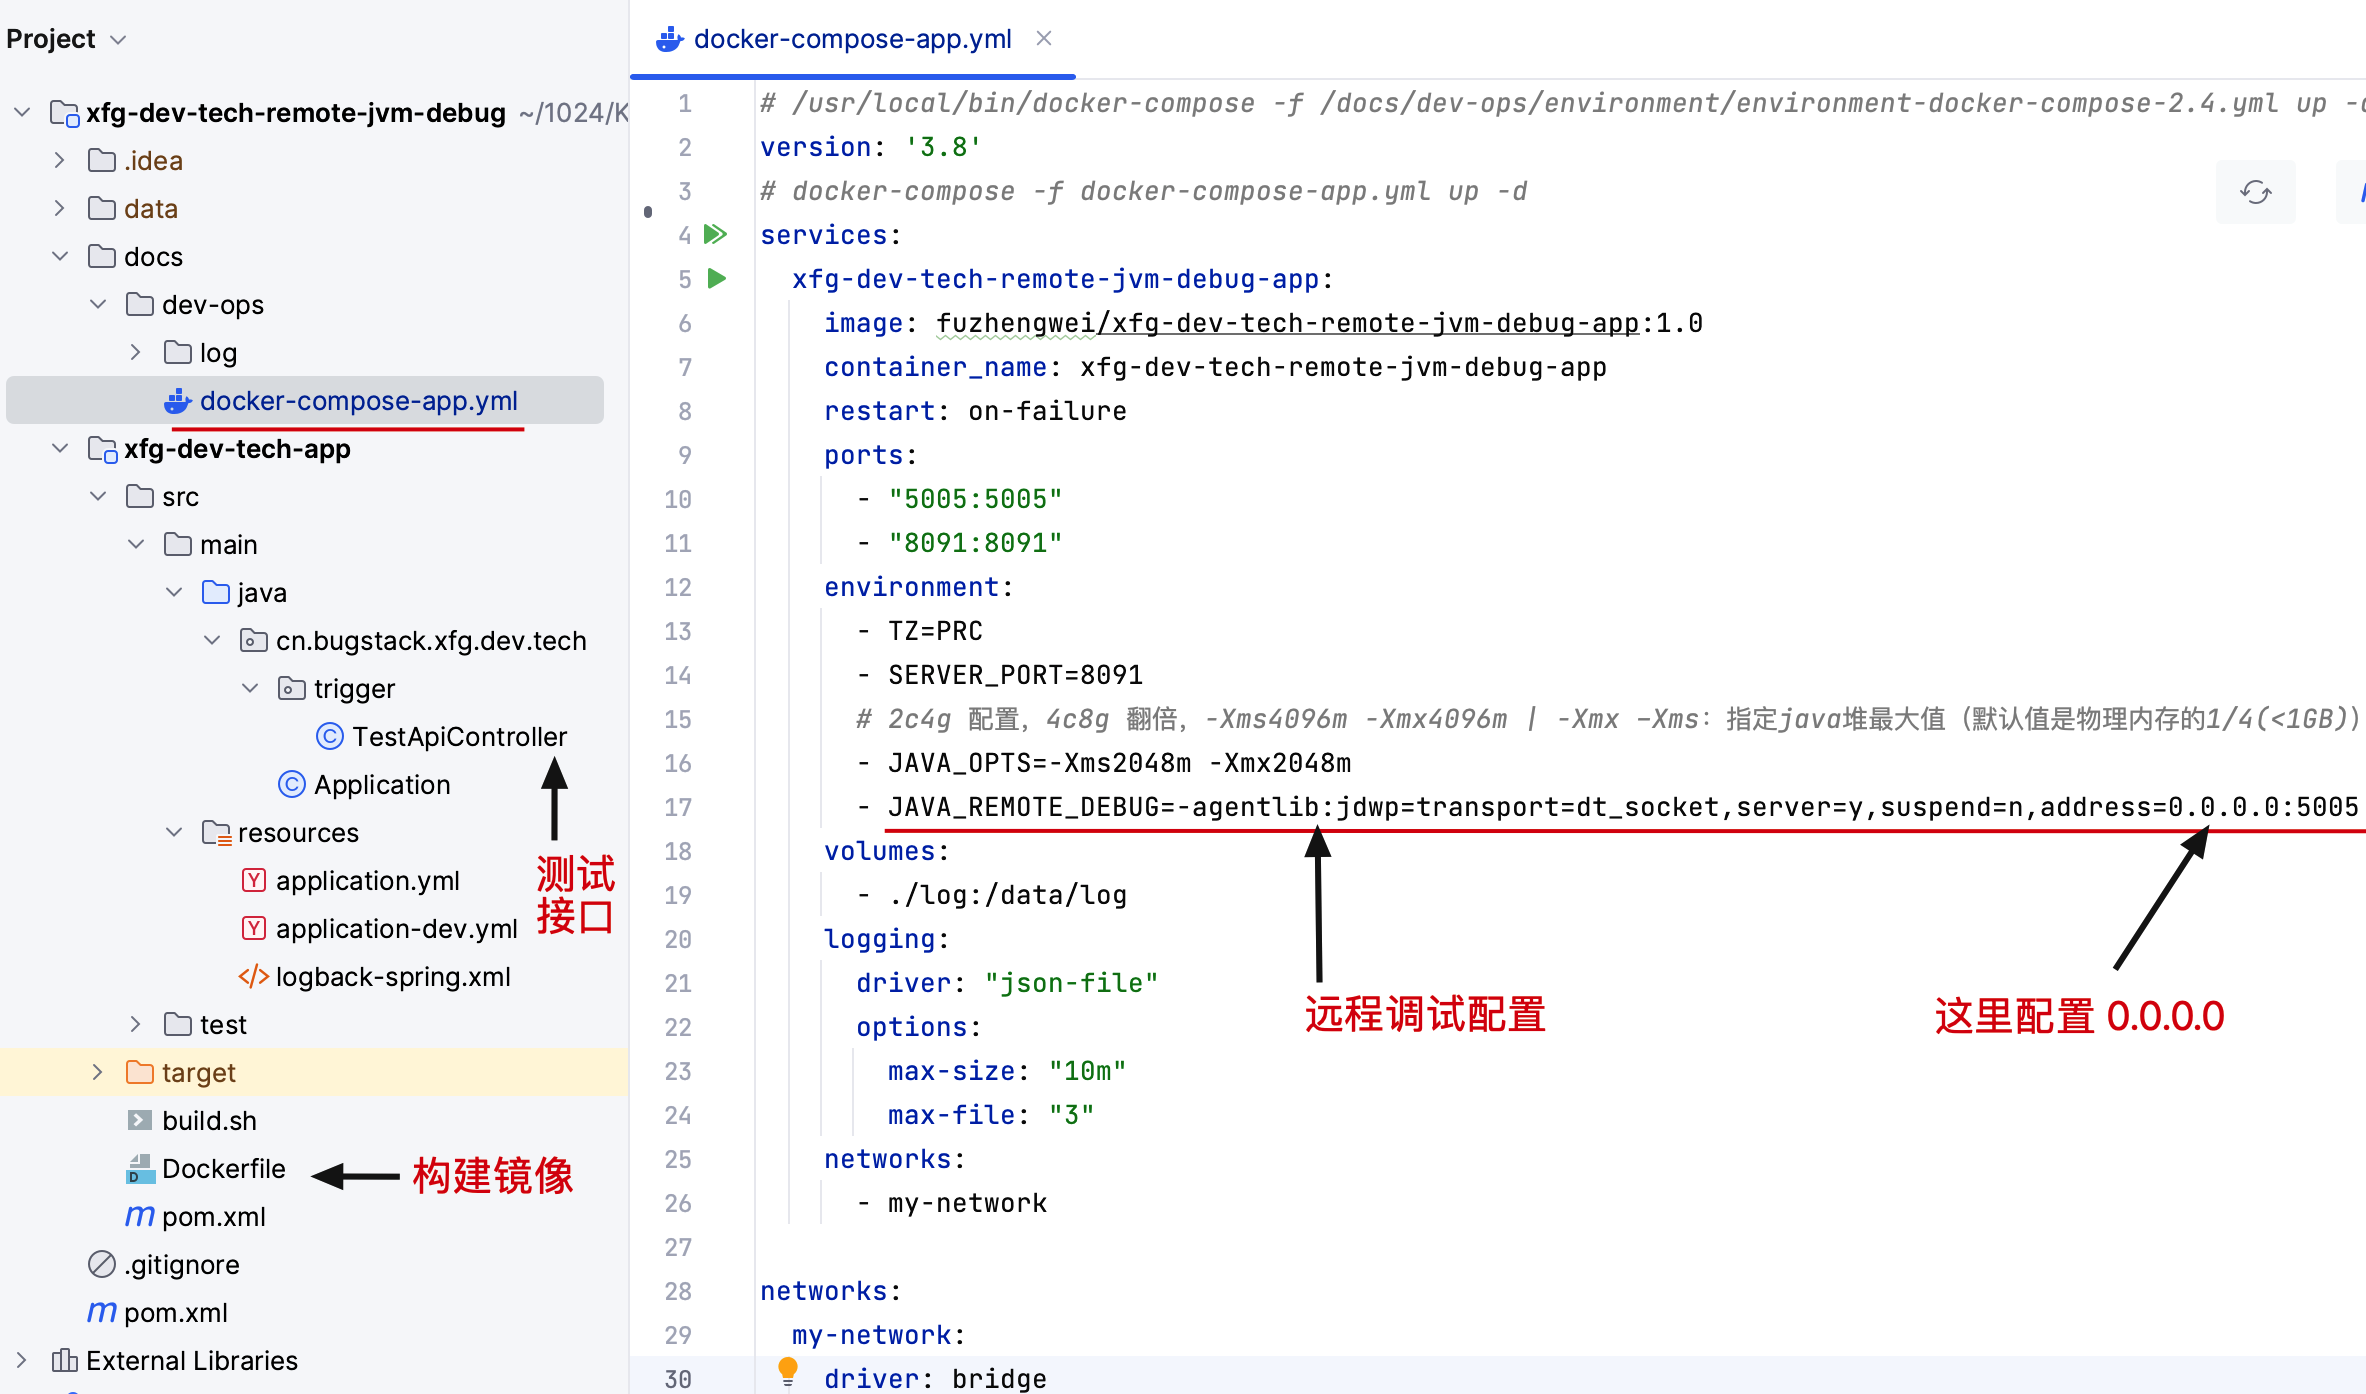The image size is (2366, 1394).
Task: Click the .gitignore file icon
Action: [x=102, y=1264]
